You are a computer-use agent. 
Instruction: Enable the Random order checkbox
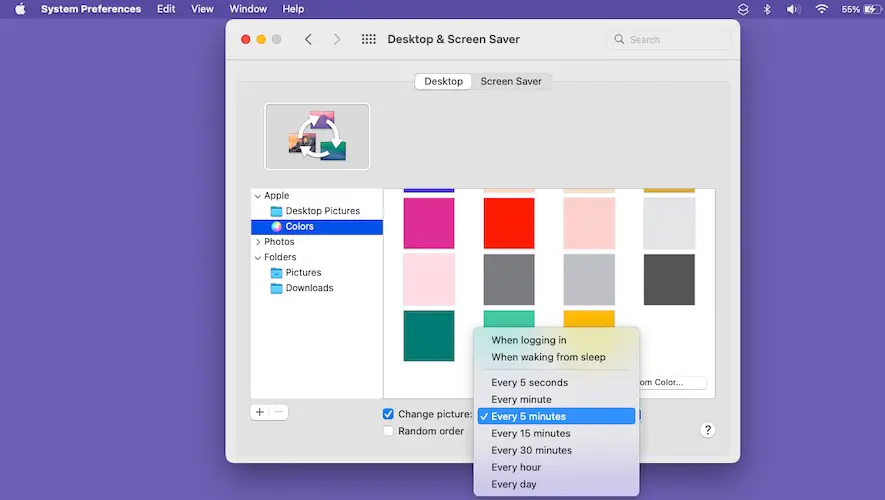[x=388, y=431]
